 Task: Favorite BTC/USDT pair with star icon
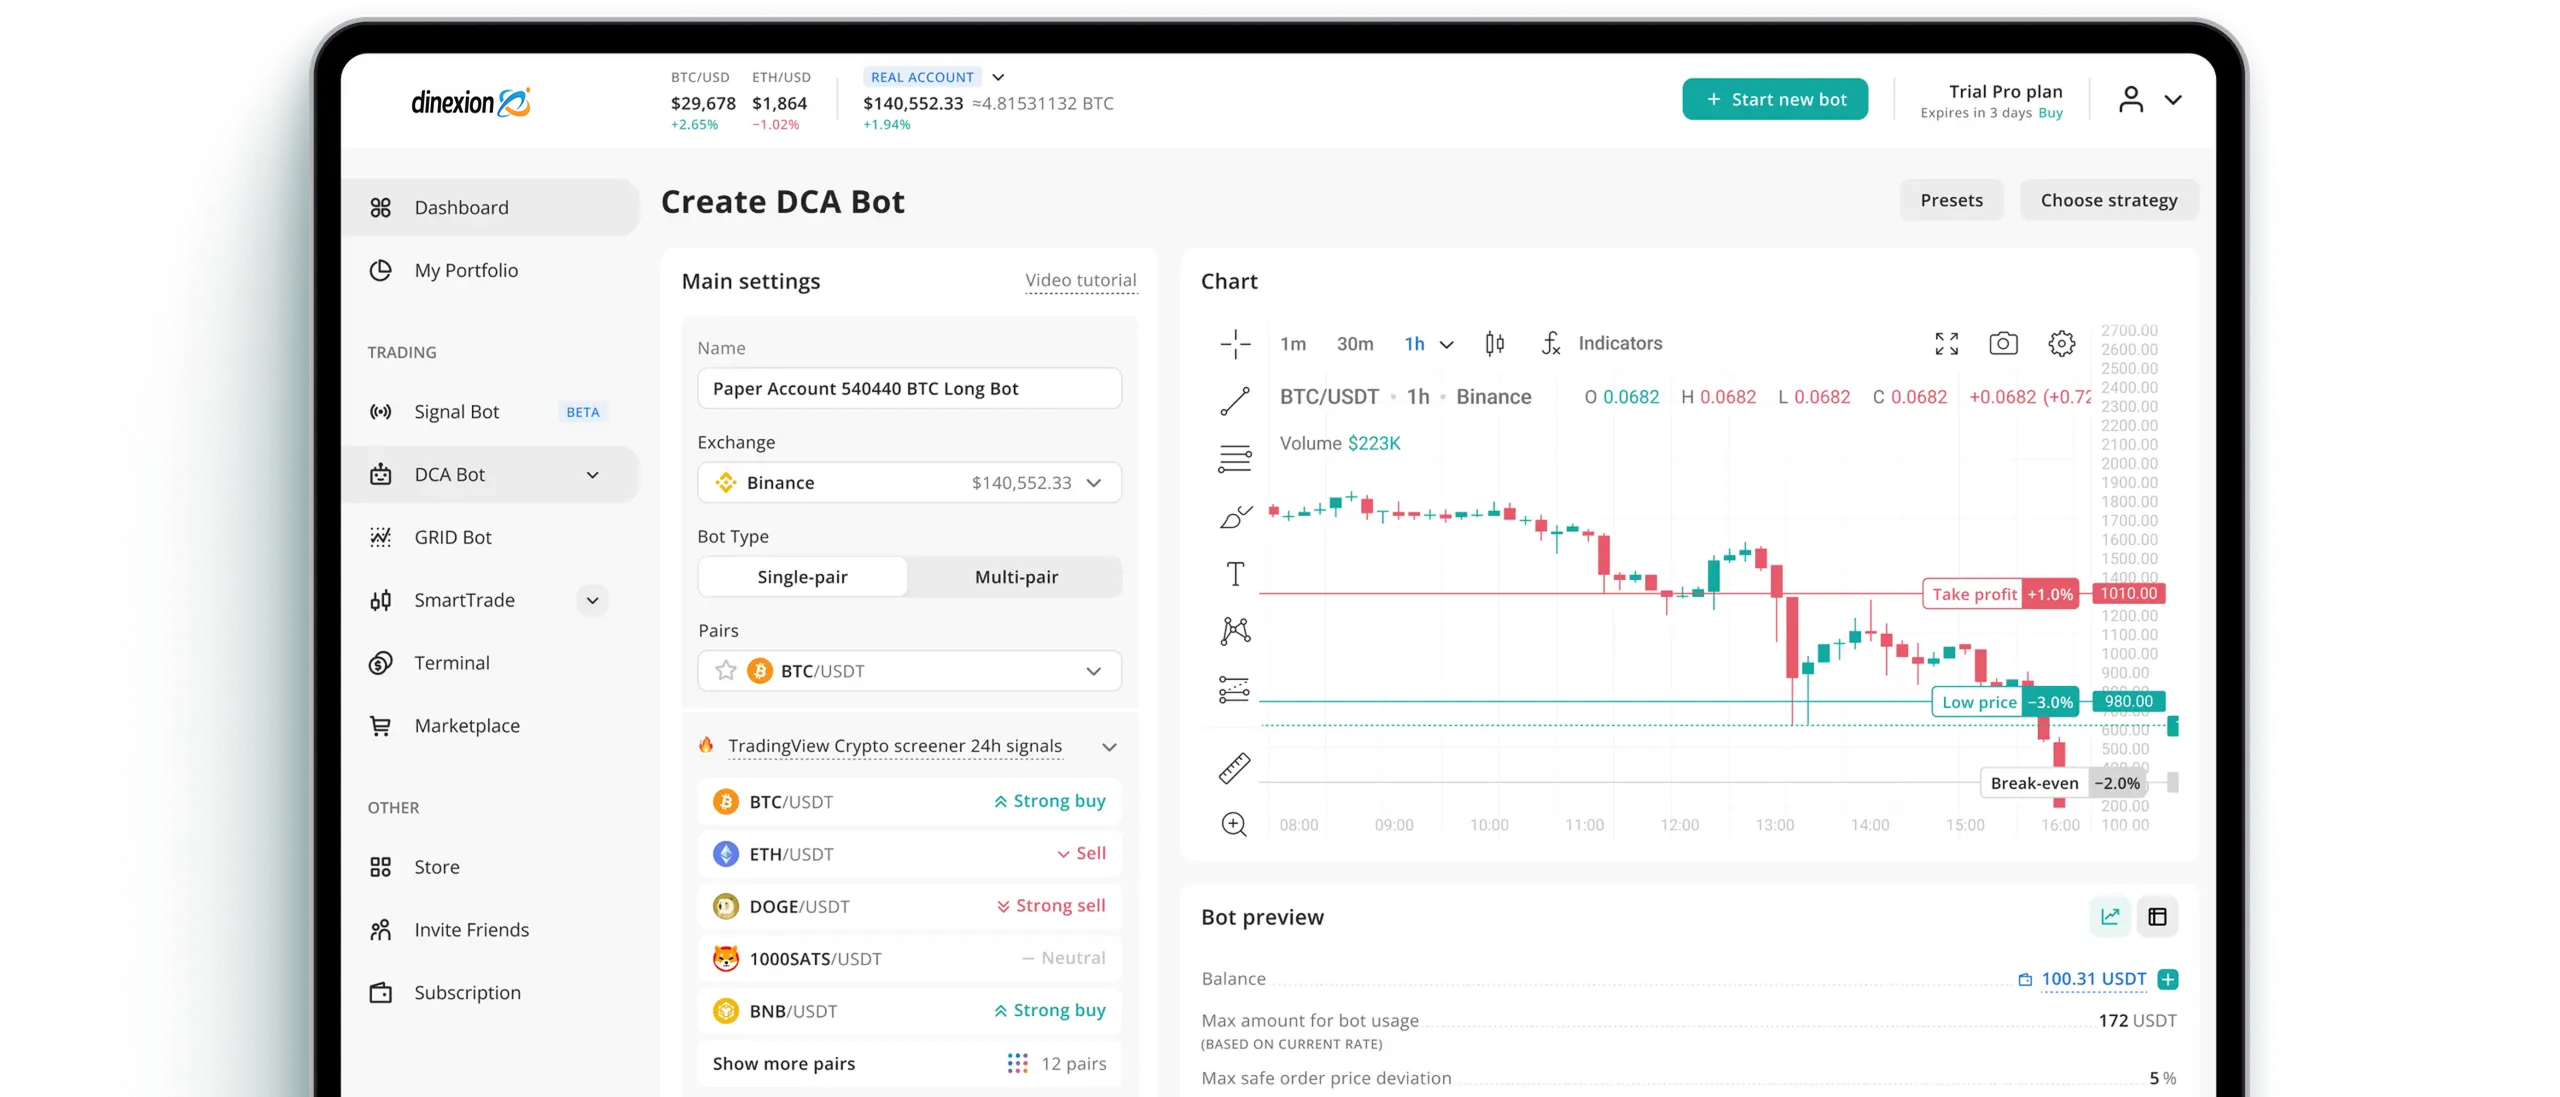[726, 671]
